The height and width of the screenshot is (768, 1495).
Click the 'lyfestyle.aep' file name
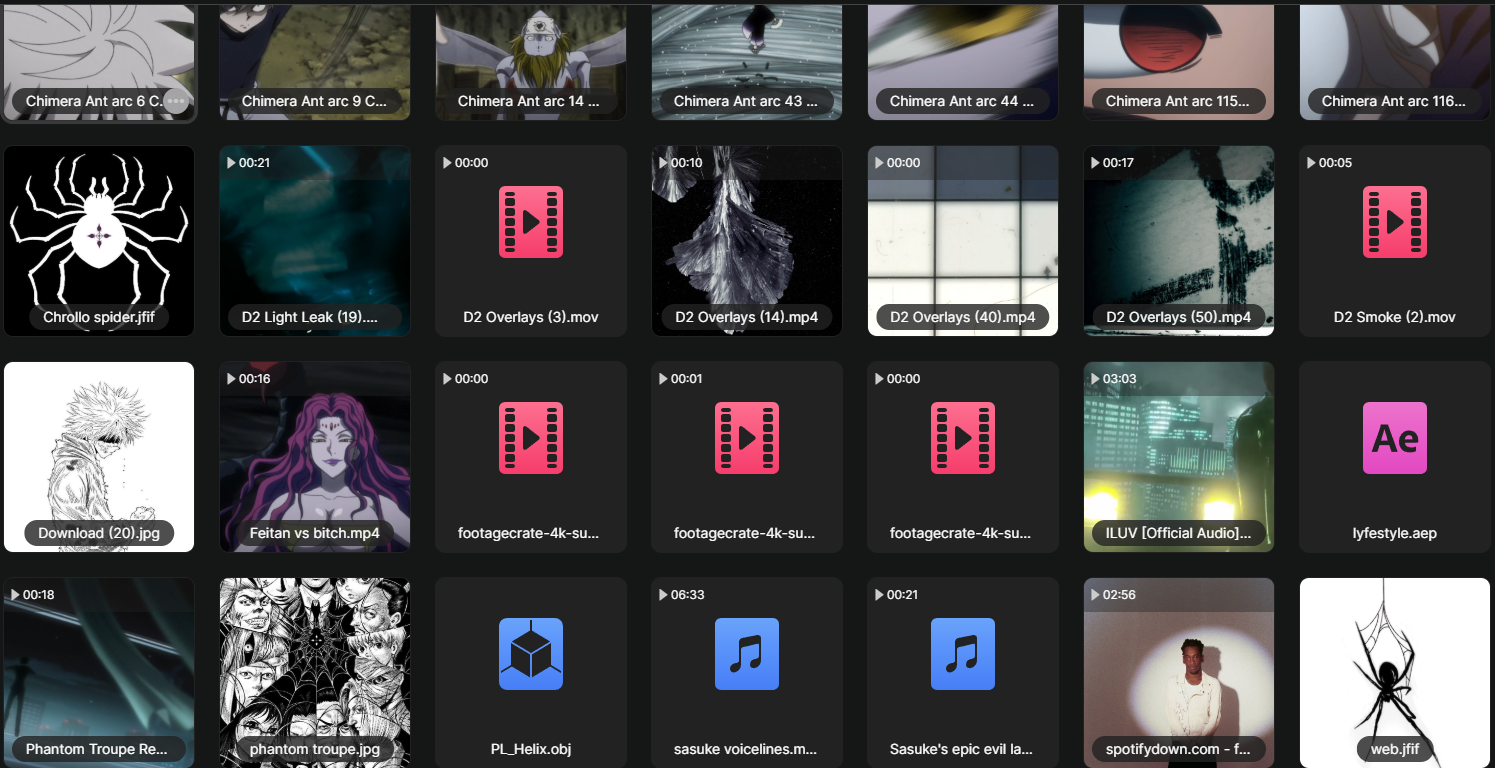point(1395,533)
